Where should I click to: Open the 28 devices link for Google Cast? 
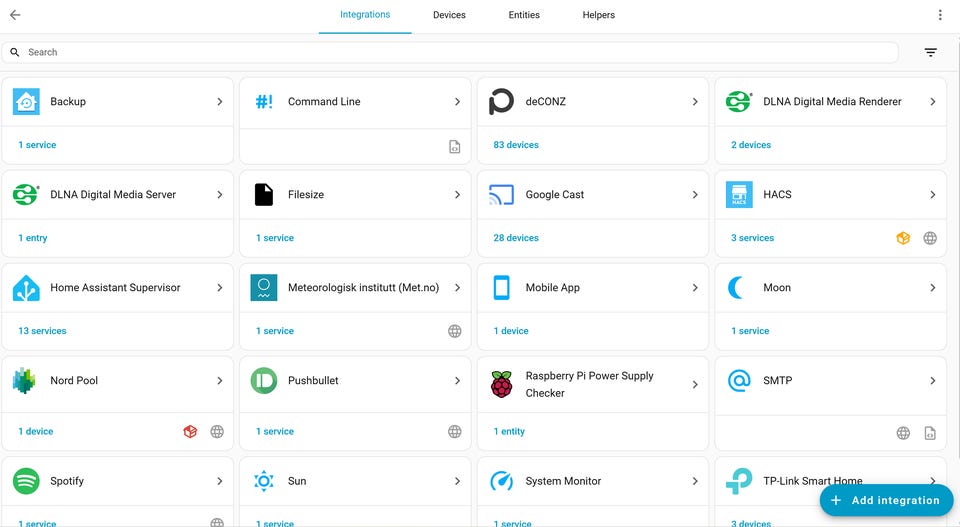(x=516, y=238)
